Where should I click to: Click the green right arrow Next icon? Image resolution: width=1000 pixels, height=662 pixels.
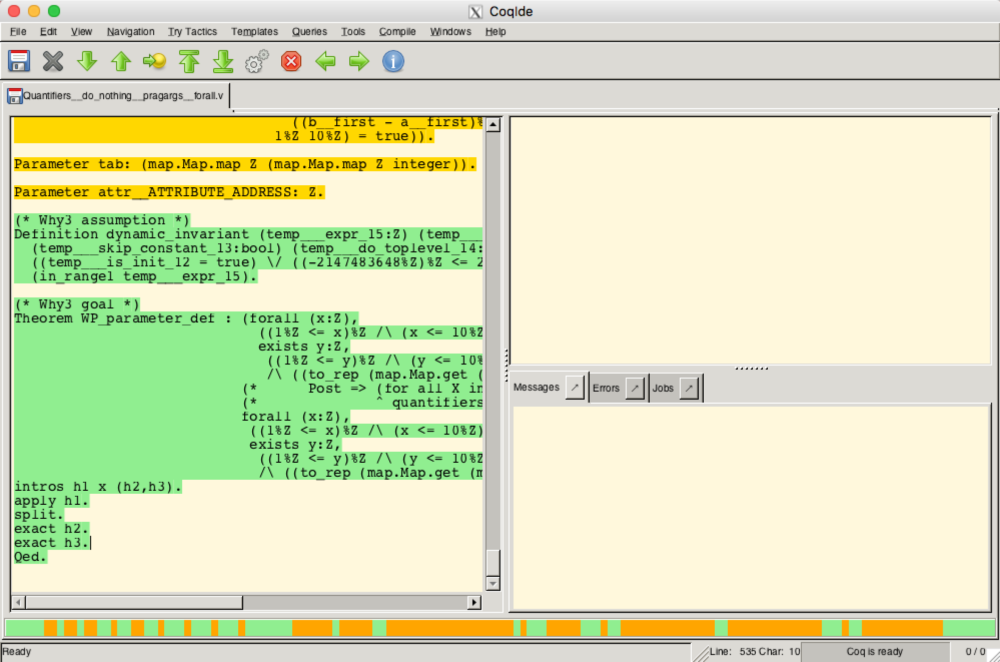click(x=359, y=62)
